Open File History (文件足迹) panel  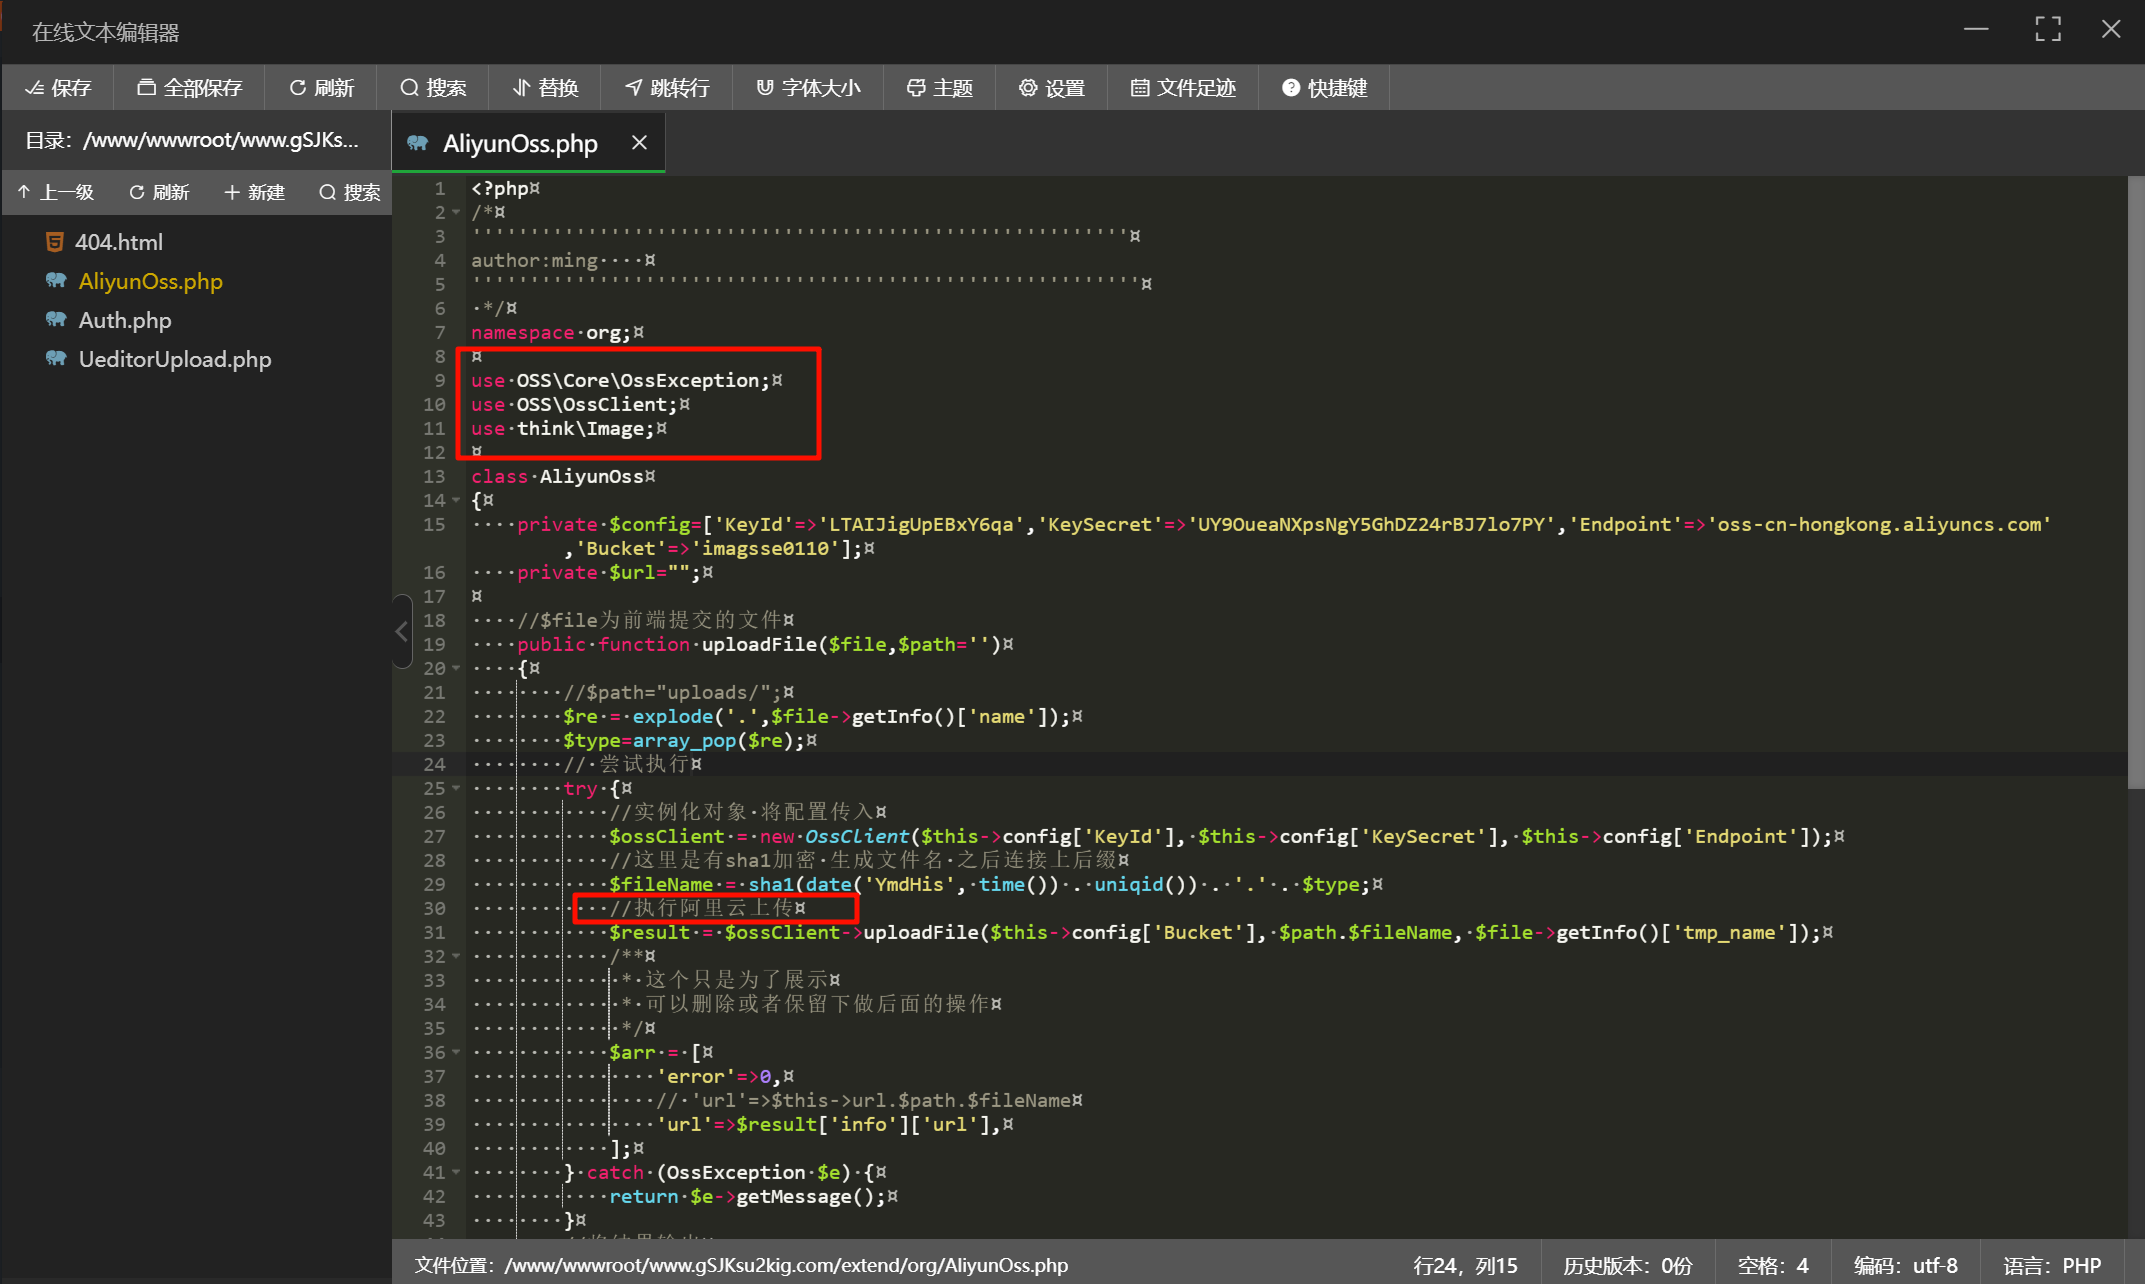click(1183, 88)
